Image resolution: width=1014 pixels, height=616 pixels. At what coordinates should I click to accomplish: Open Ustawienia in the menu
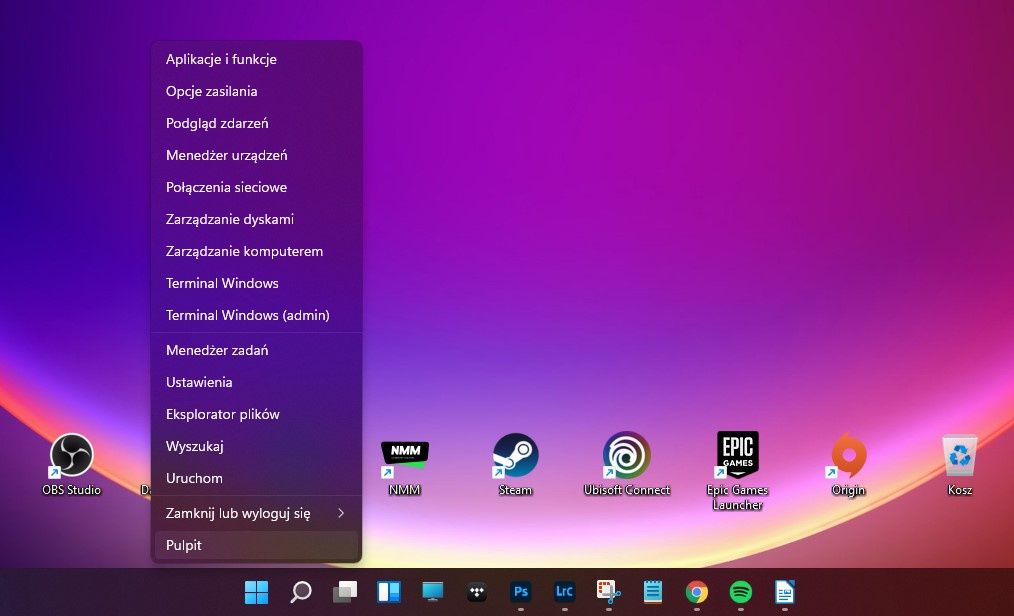point(256,382)
